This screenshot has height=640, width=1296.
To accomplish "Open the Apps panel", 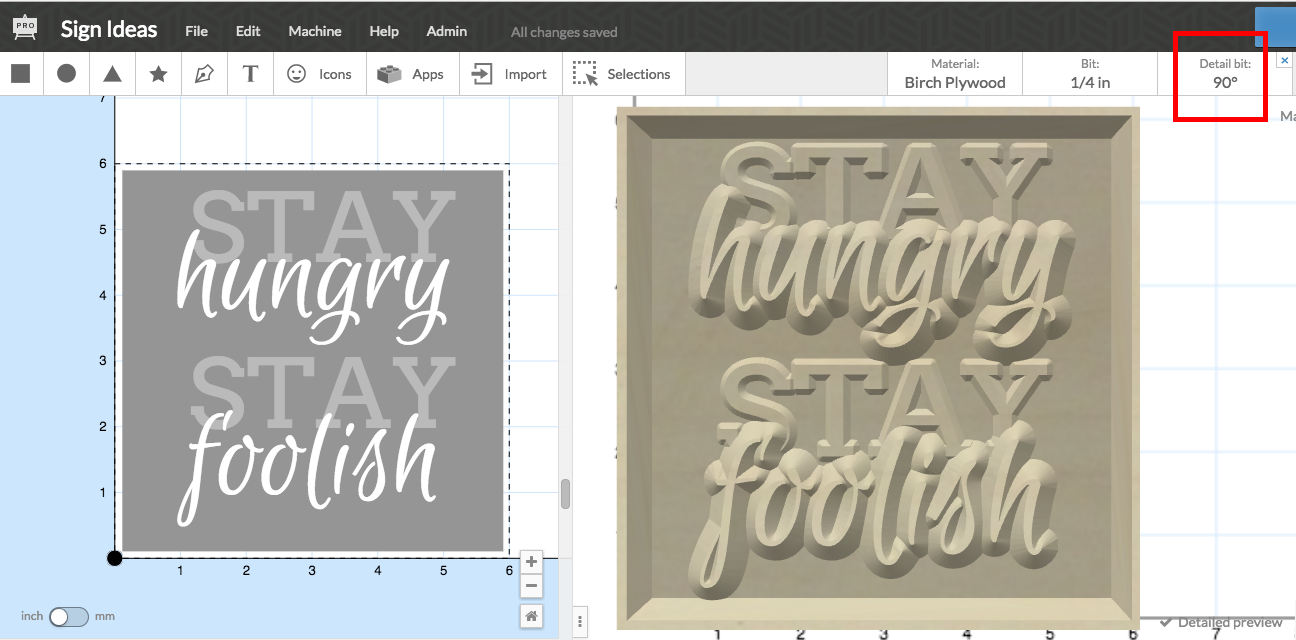I will click(412, 74).
